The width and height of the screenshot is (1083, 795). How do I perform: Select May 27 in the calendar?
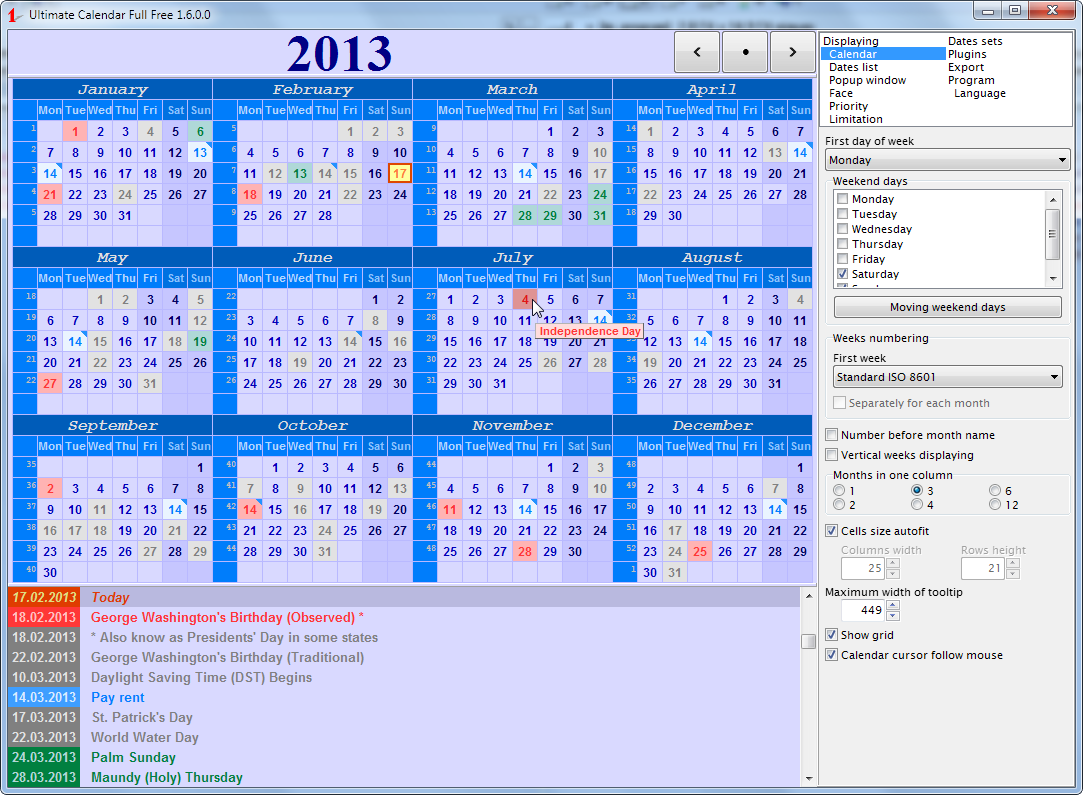click(50, 383)
